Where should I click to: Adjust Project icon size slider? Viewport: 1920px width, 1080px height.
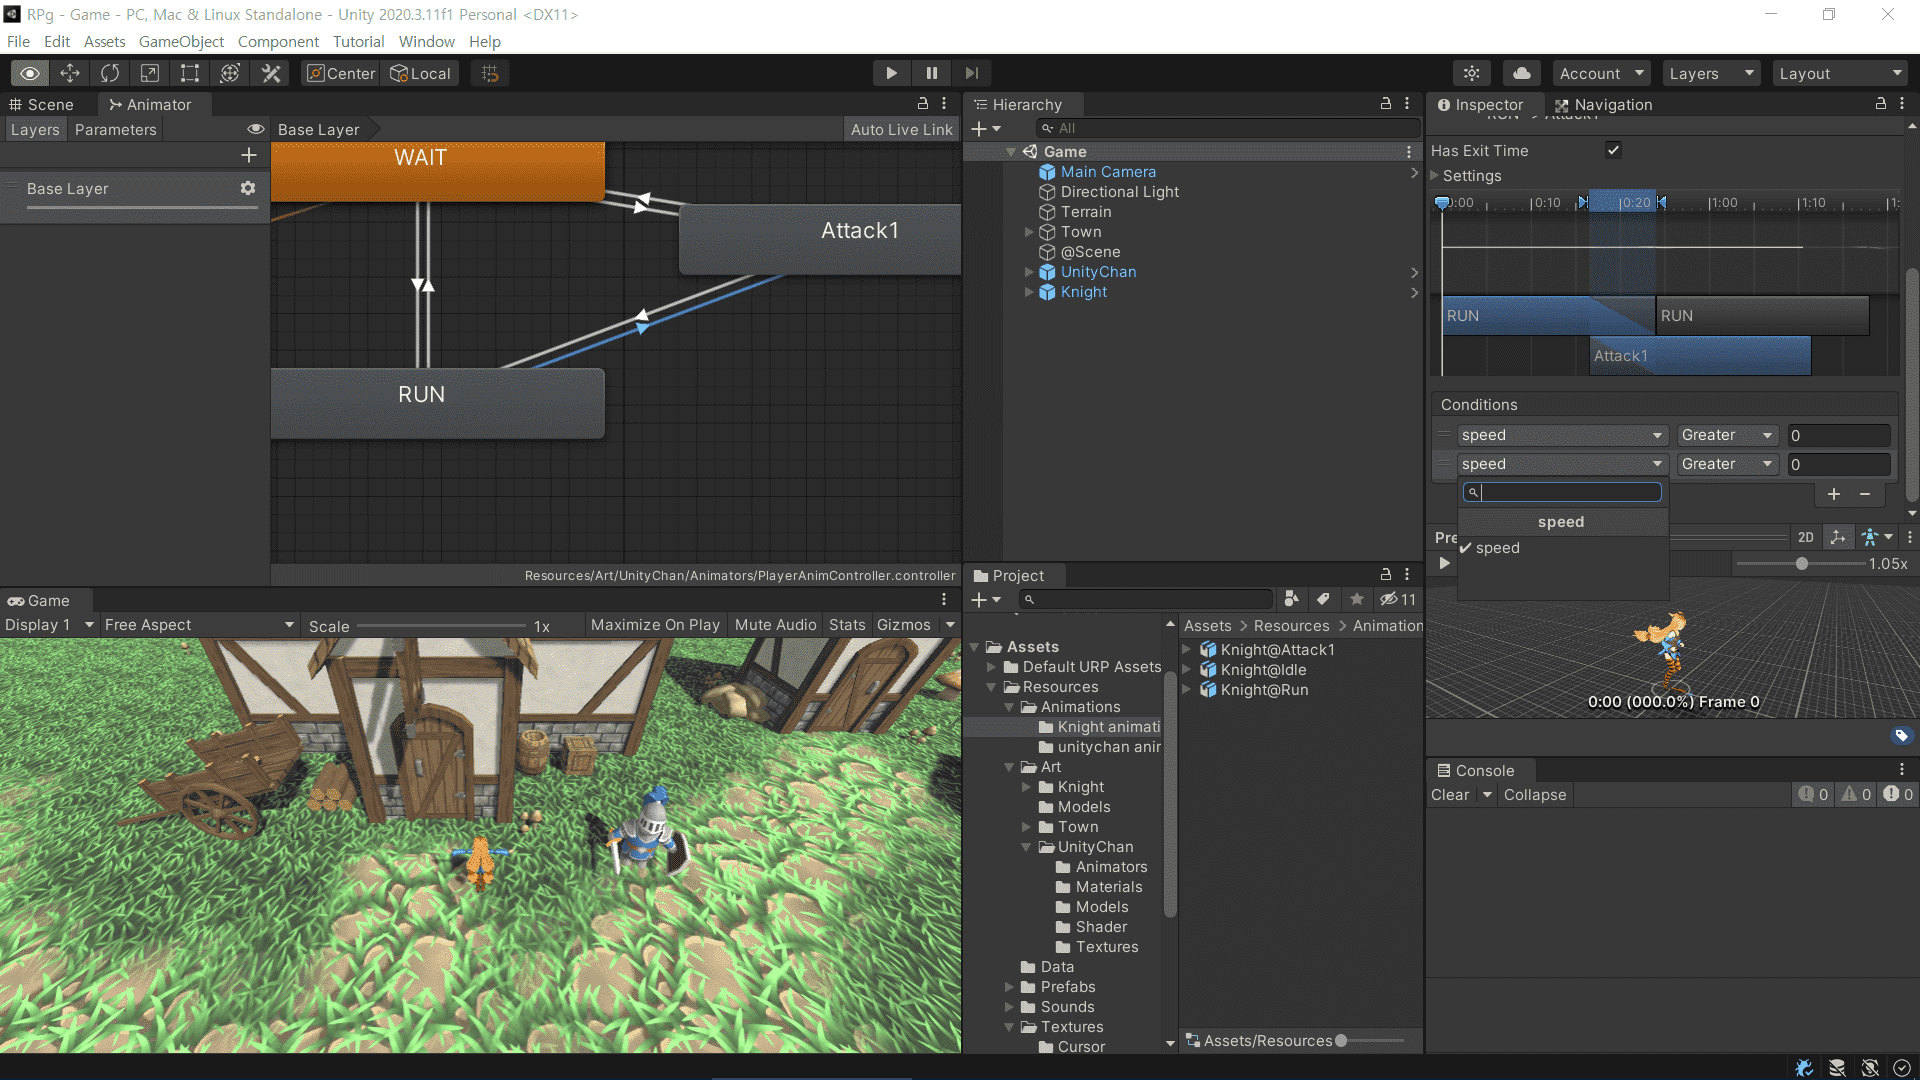coord(1372,1041)
